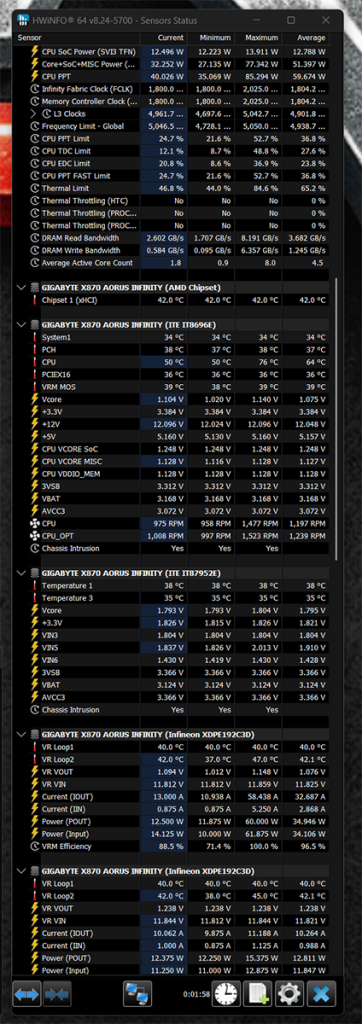The width and height of the screenshot is (362, 1024).
Task: Click the lightning icon beside VIN5
Action: click(x=35, y=647)
